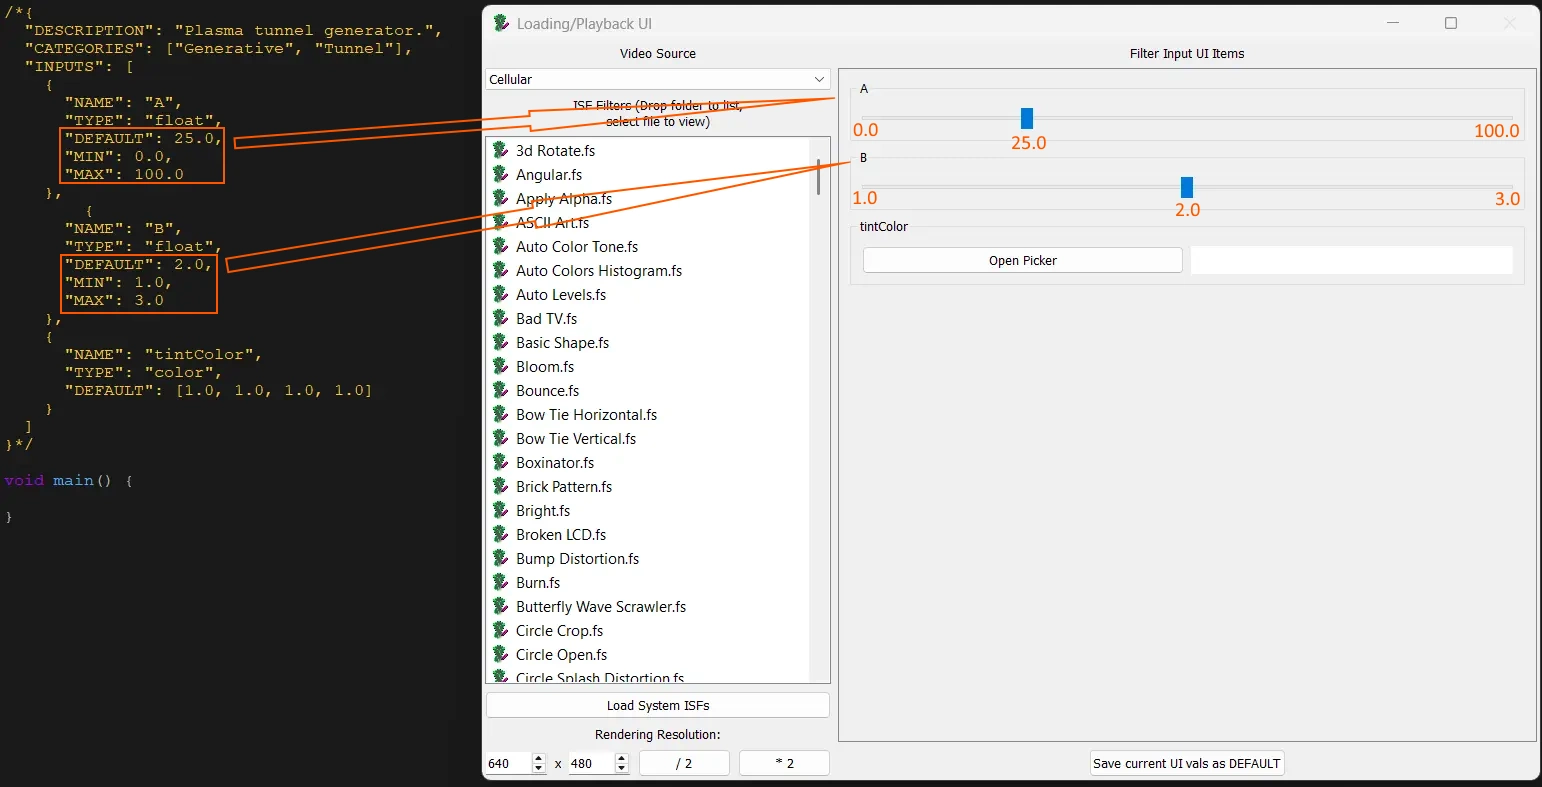Click the icon next to Apply Alpha.fs
The width and height of the screenshot is (1542, 787).
pos(501,198)
